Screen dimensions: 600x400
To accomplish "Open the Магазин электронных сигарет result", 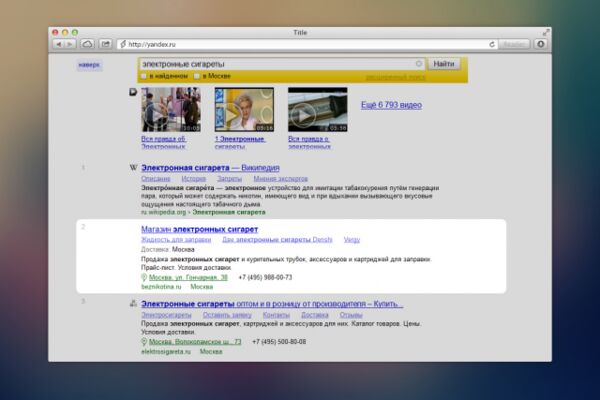I will (199, 229).
